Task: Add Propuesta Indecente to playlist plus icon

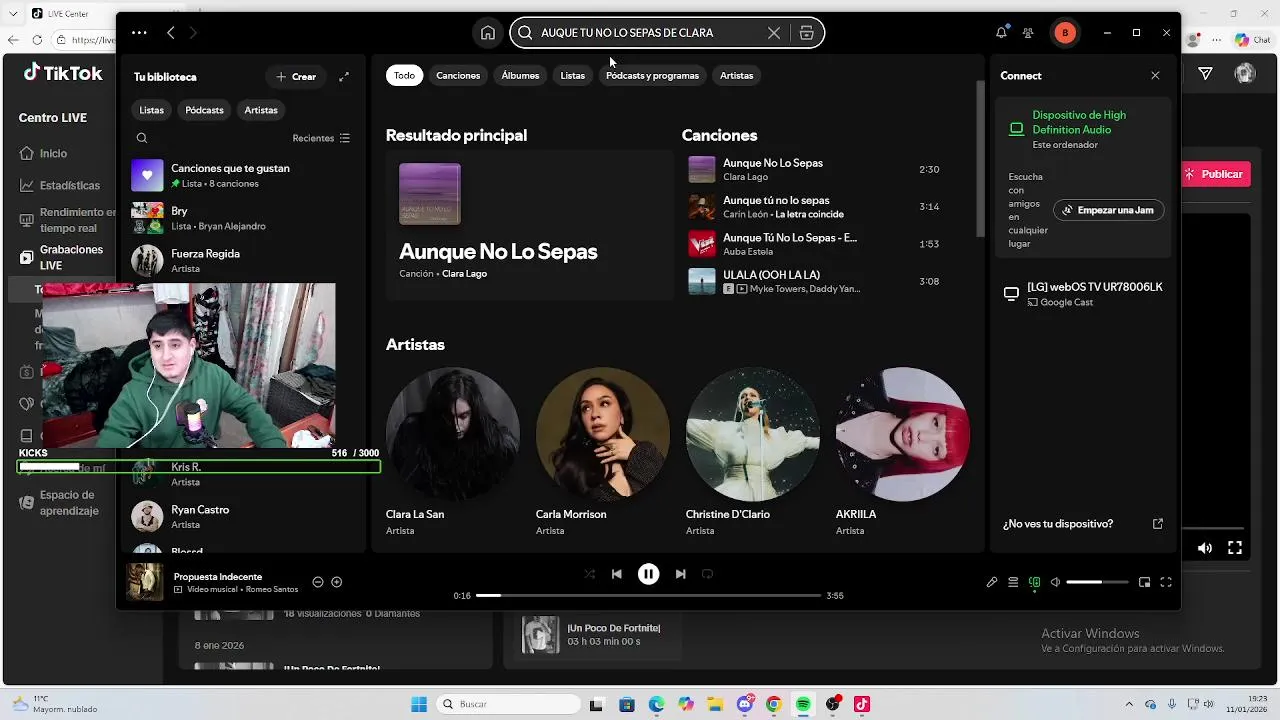Action: tap(337, 582)
